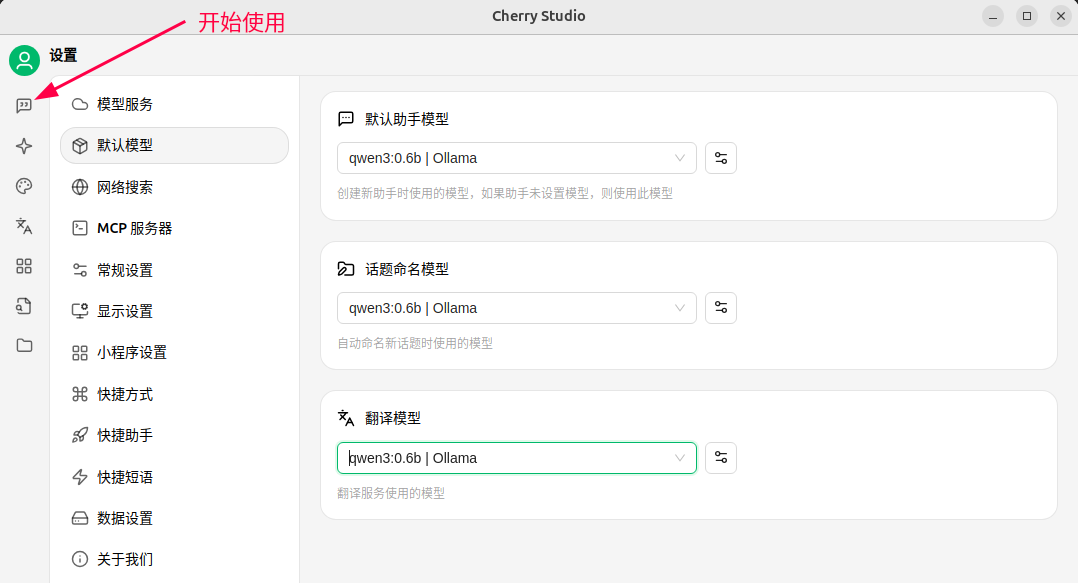Open 显示设置 settings page
1078x583 pixels.
point(125,311)
